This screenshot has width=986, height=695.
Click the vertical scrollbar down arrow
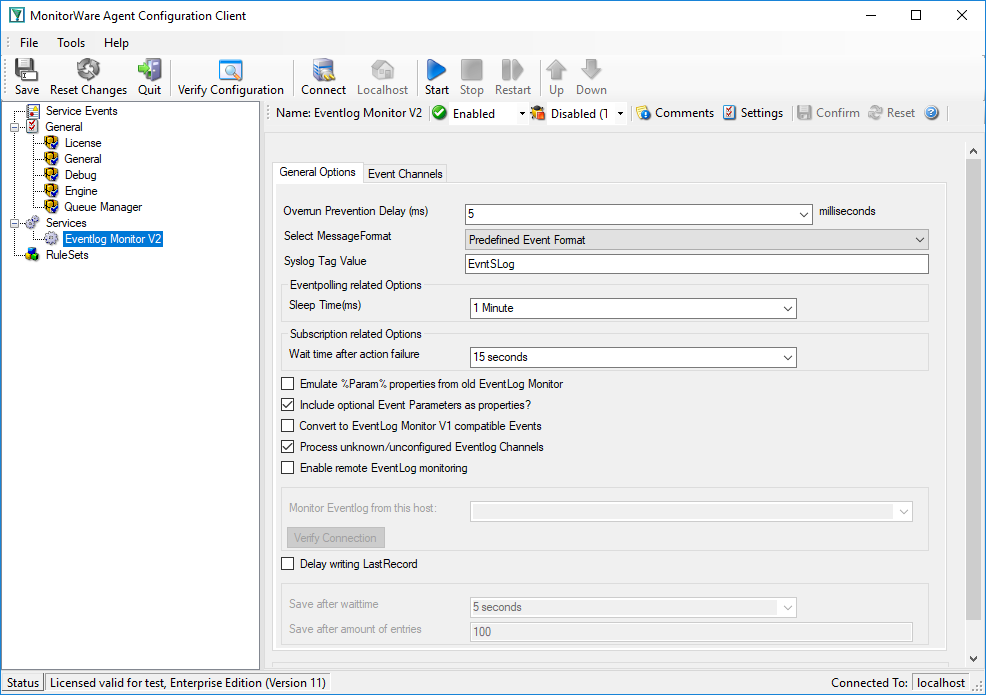[x=973, y=659]
